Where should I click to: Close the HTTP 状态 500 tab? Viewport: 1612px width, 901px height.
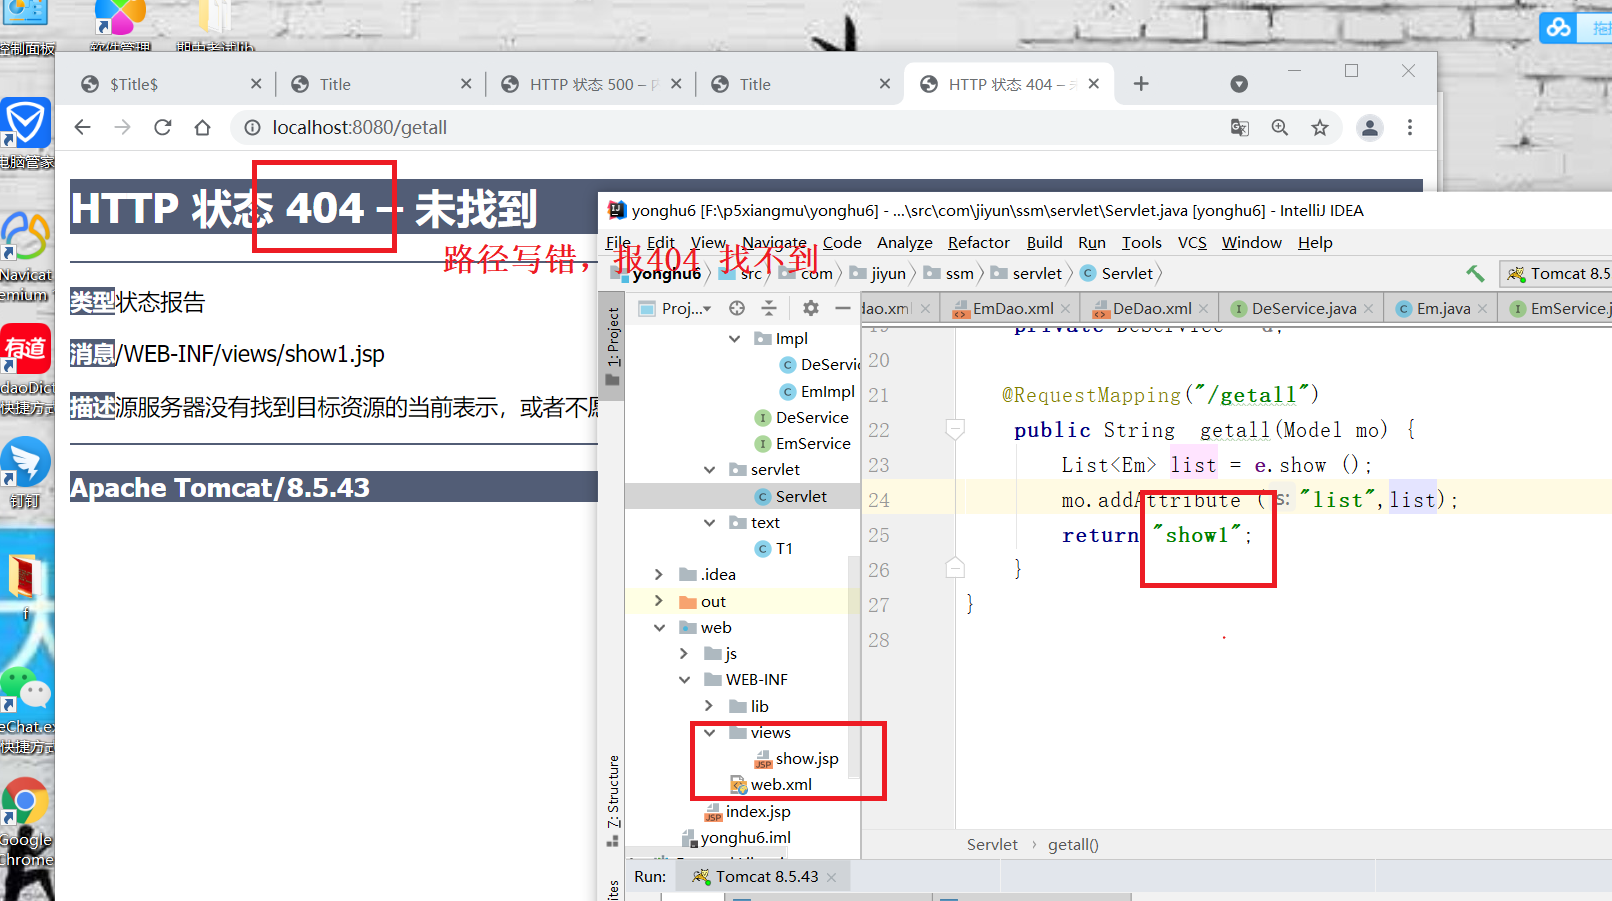[676, 84]
